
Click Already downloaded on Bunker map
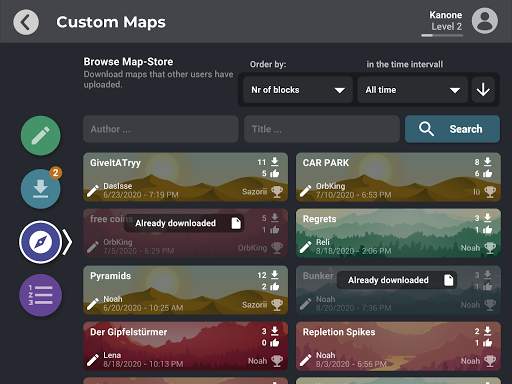pos(397,280)
